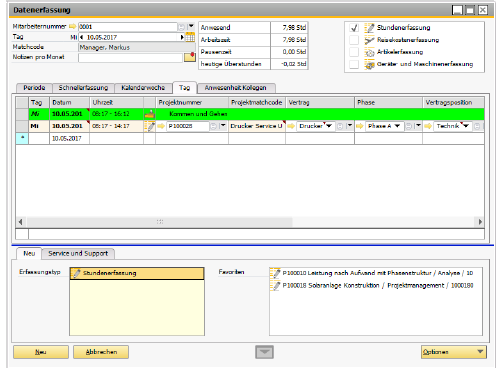Follow the link arrow before Phase A
502x368 pixels.
tap(360, 126)
